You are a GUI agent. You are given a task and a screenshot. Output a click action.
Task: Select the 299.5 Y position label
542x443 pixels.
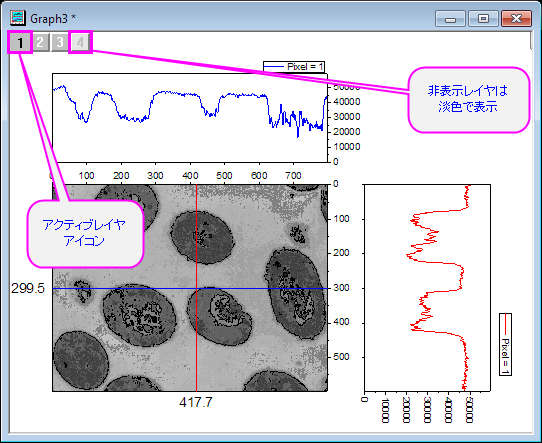tap(28, 288)
